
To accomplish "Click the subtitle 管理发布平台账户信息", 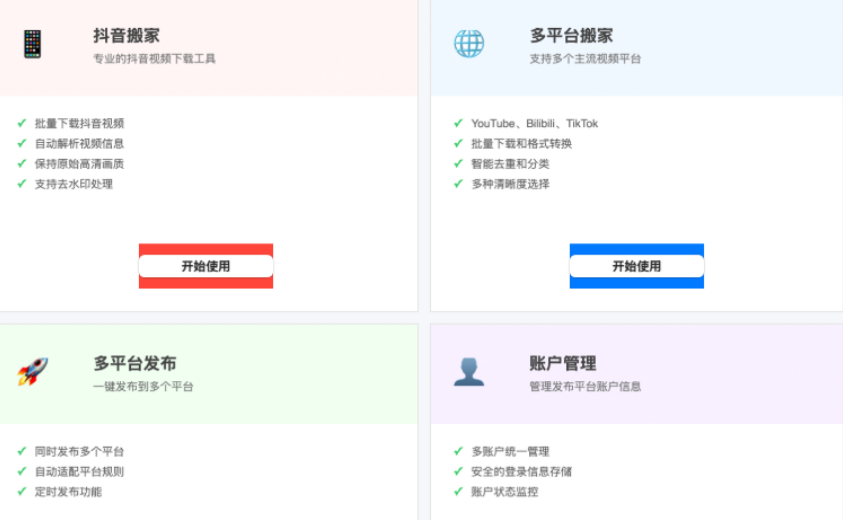I will pos(585,386).
